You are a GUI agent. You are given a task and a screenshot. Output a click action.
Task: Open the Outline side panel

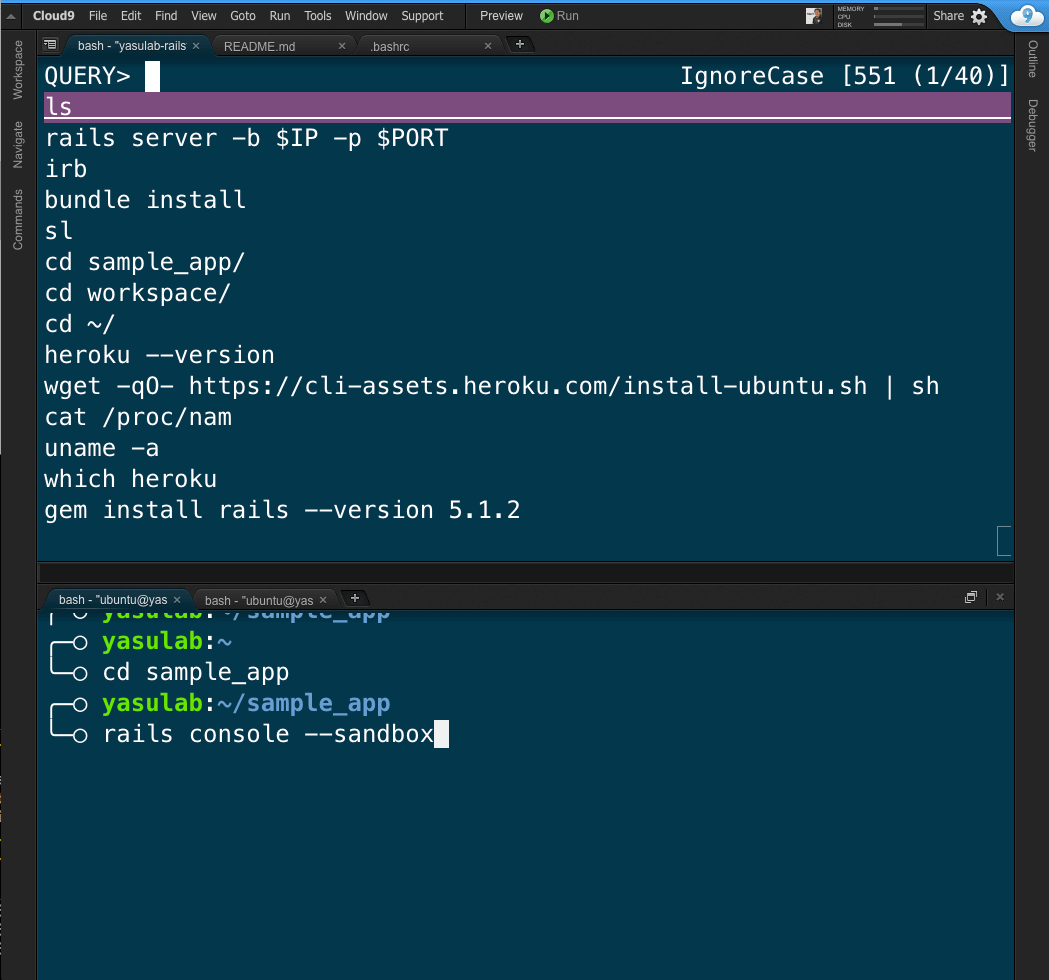click(1032, 59)
